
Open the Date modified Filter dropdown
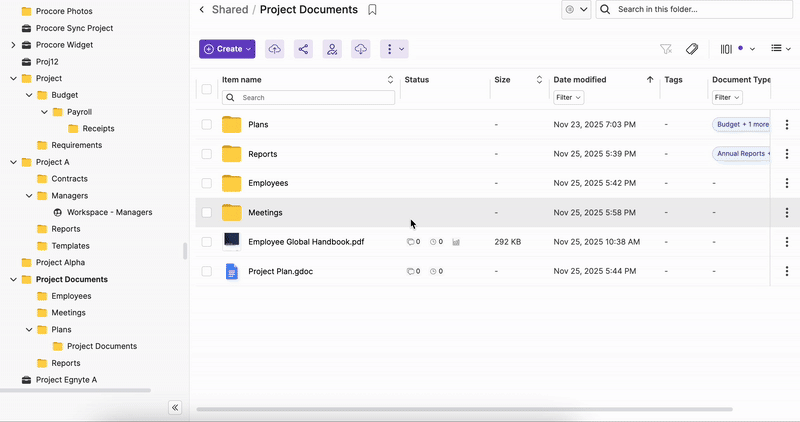(x=568, y=97)
